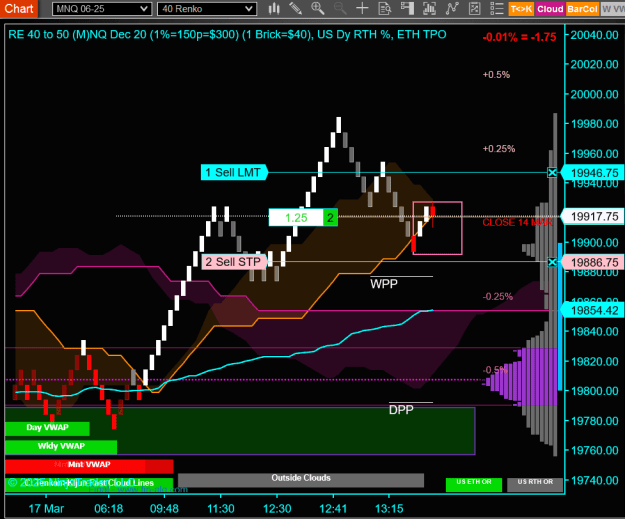
Task: Open the Data Box icon
Action: pos(385,8)
